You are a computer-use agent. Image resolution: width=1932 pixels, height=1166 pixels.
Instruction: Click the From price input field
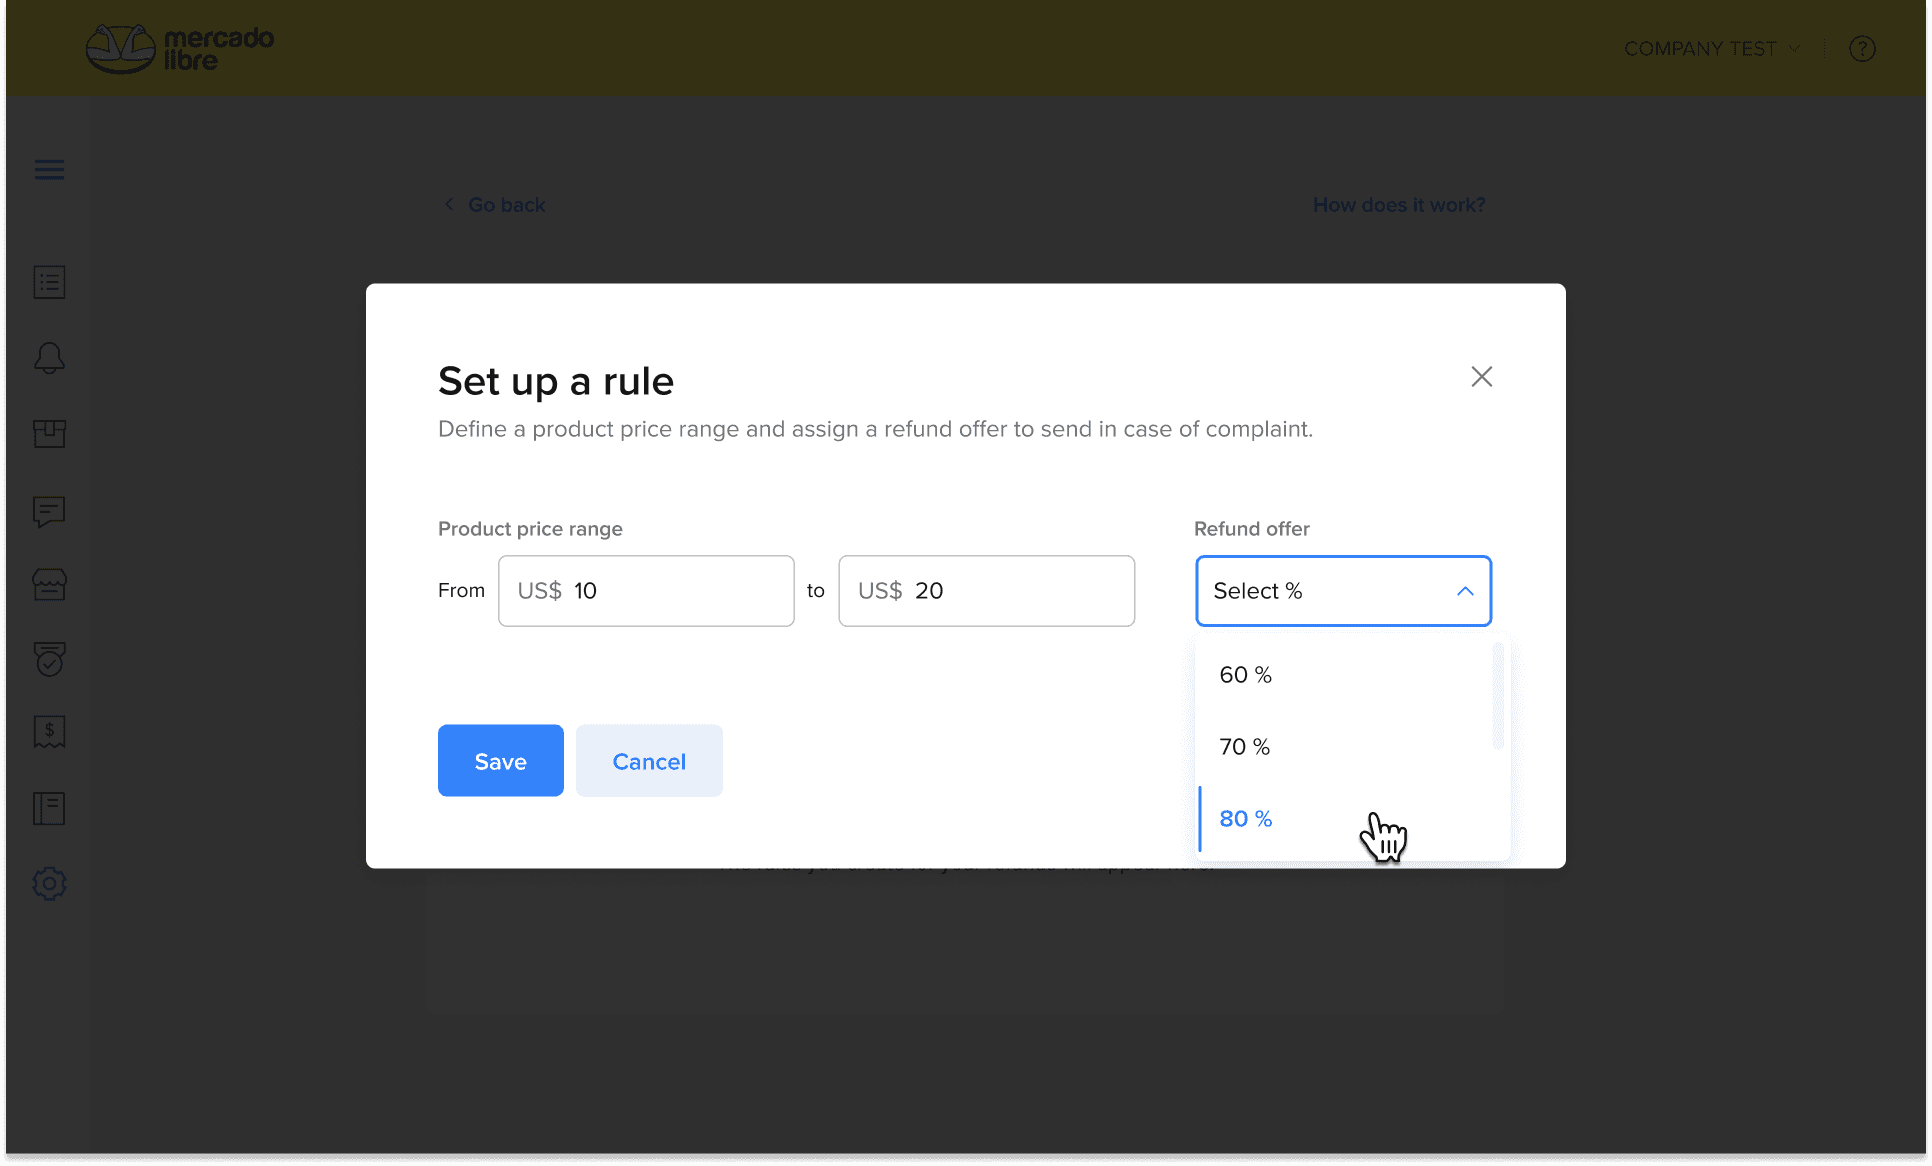646,591
